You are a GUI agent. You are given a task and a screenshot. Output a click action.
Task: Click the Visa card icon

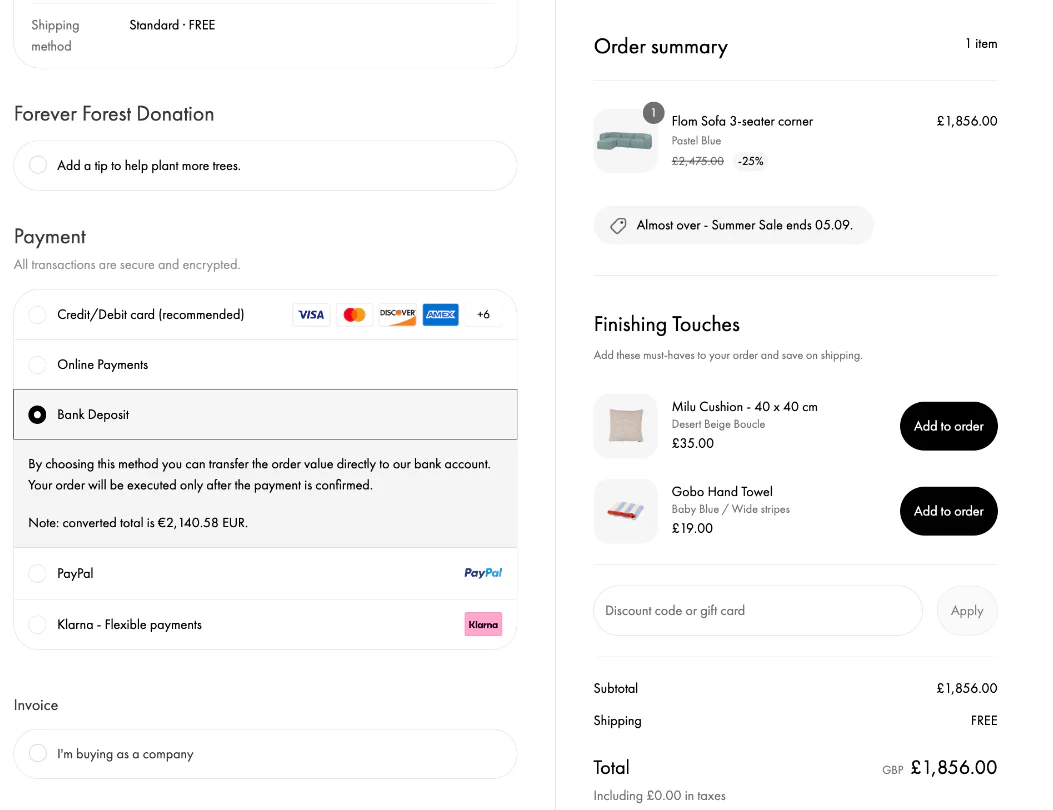pyautogui.click(x=310, y=314)
